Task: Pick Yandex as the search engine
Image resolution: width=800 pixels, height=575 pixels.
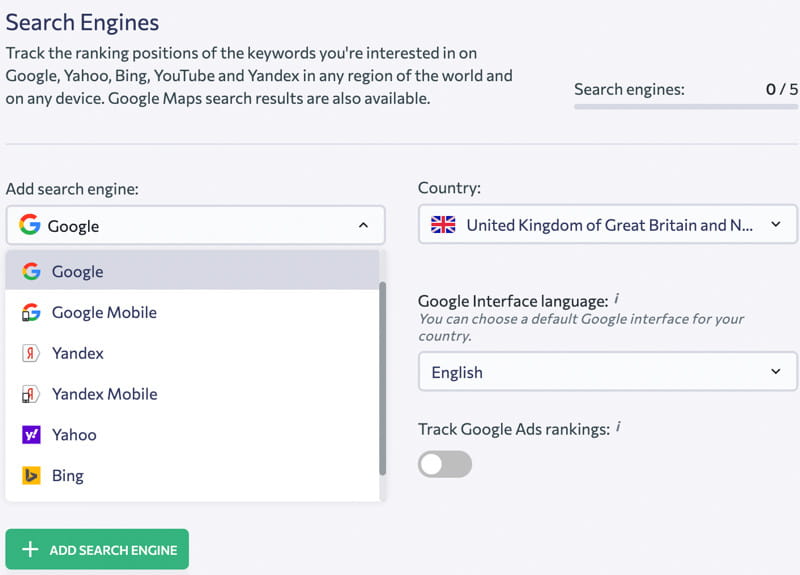Action: (x=192, y=353)
